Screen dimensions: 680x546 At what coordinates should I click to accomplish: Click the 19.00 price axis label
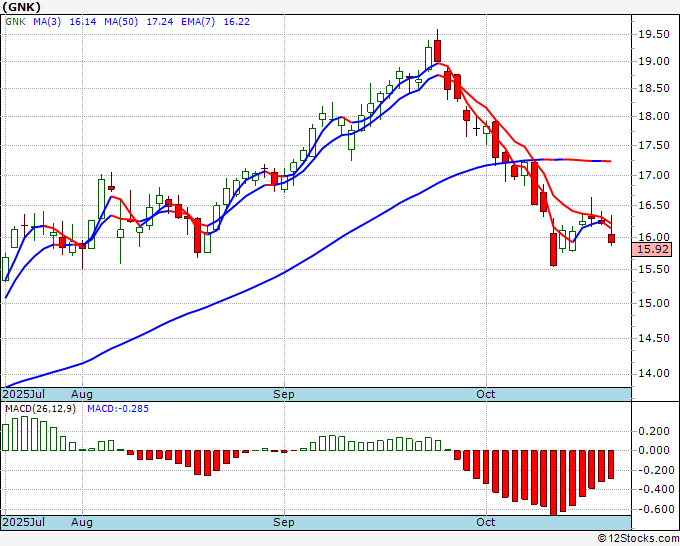[x=654, y=61]
